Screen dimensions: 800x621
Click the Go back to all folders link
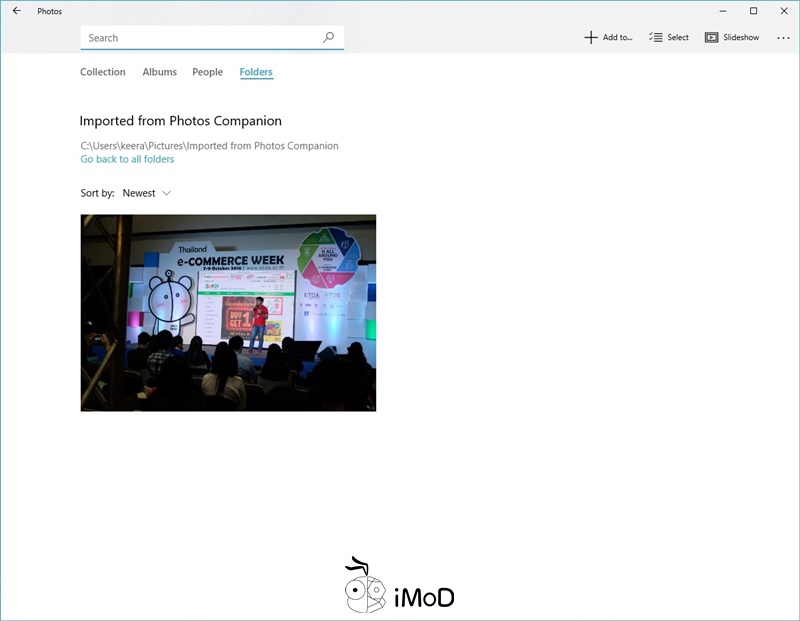tap(127, 159)
